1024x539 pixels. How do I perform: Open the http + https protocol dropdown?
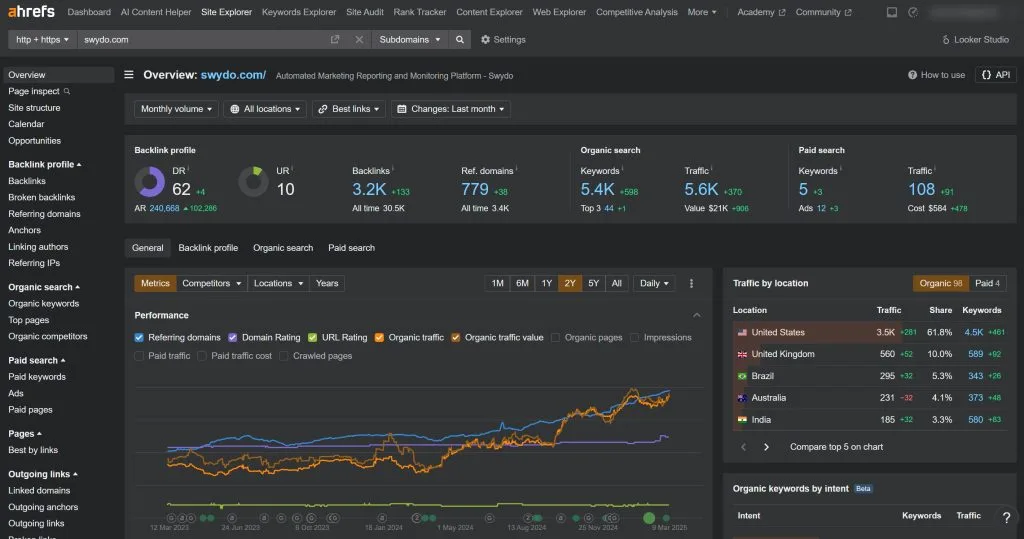click(x=42, y=39)
